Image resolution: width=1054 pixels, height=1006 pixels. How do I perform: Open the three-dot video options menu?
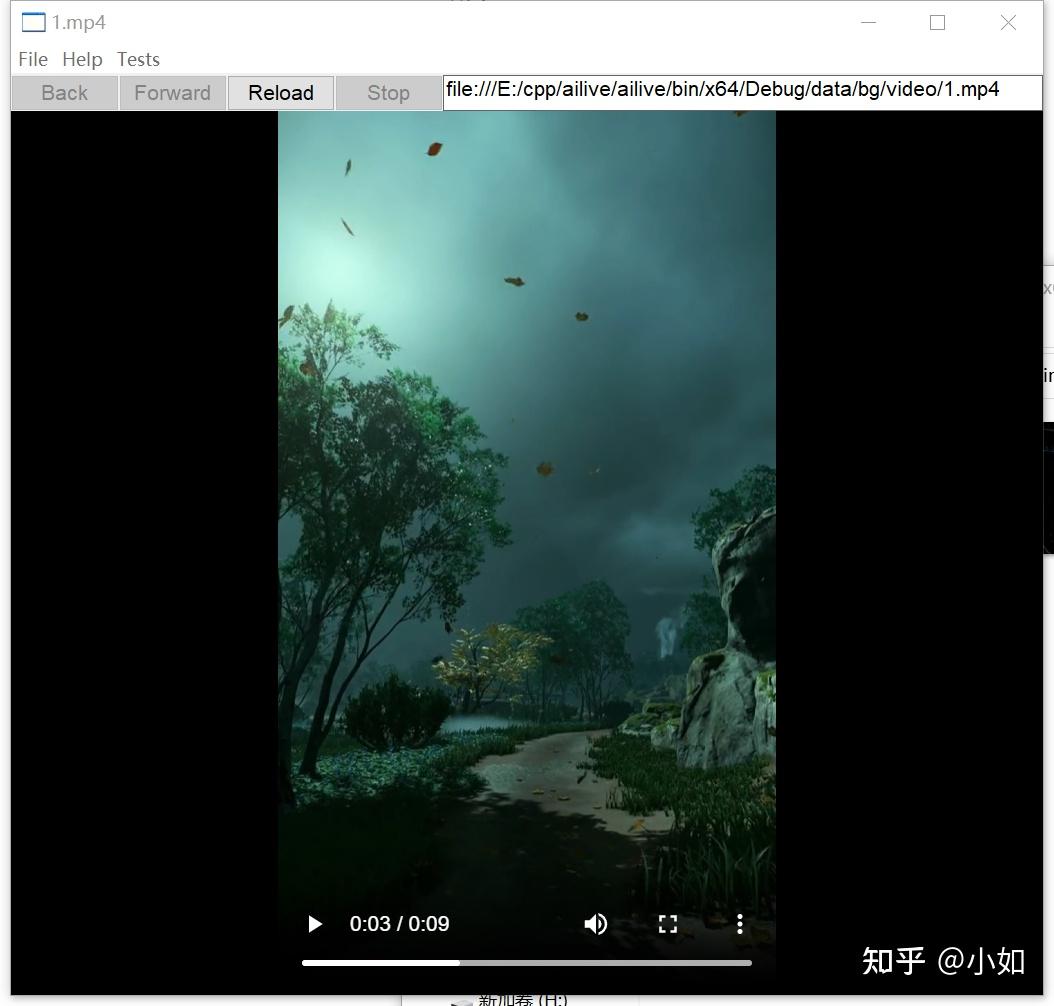click(x=739, y=924)
